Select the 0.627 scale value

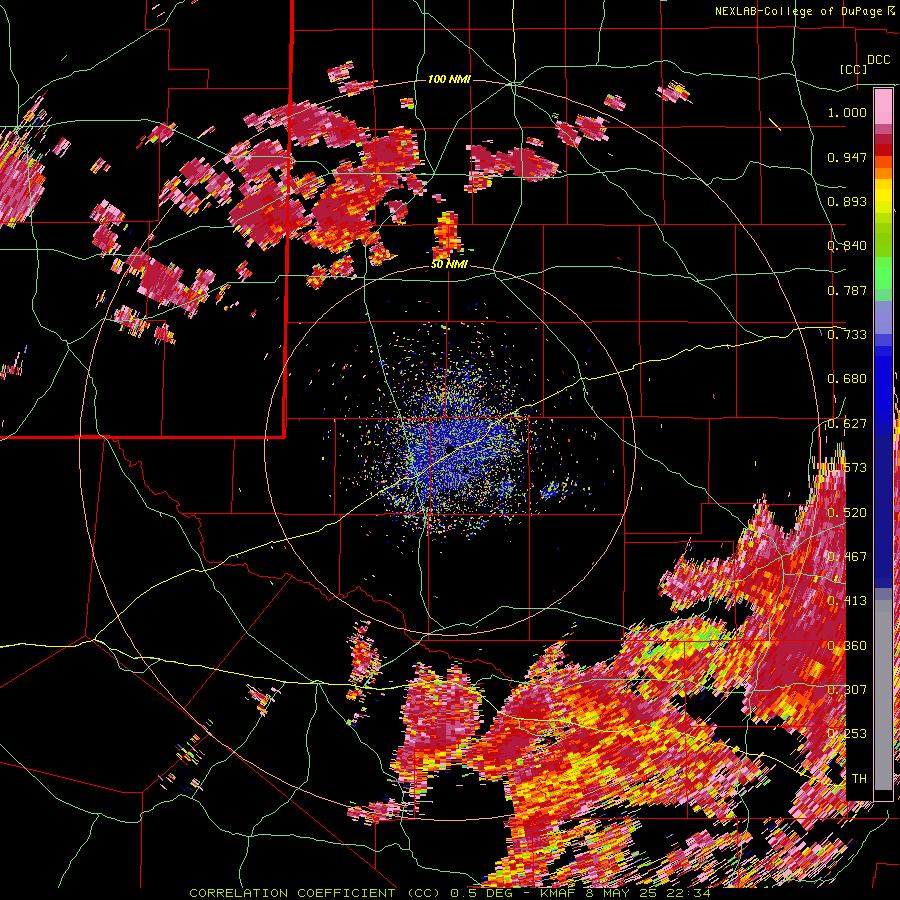(847, 424)
